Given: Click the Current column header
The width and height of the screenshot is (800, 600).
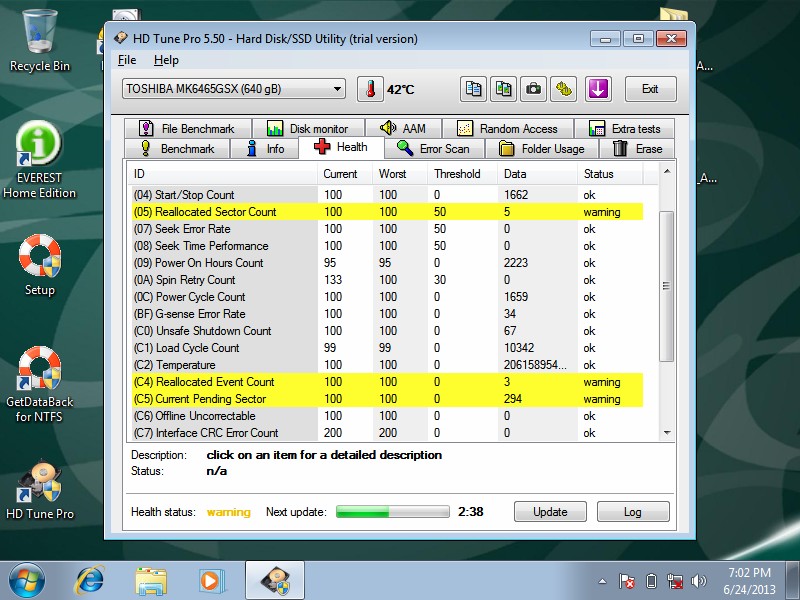Looking at the screenshot, I should 345,174.
